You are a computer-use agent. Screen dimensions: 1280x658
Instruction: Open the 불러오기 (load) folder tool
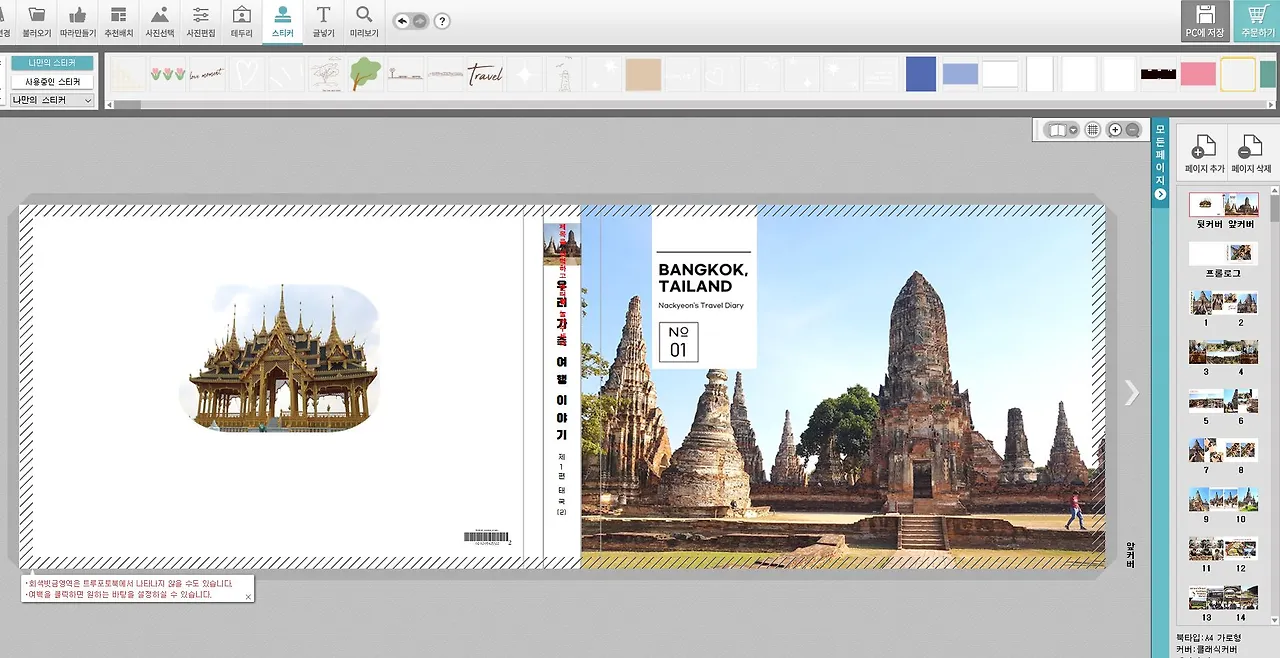(x=37, y=21)
